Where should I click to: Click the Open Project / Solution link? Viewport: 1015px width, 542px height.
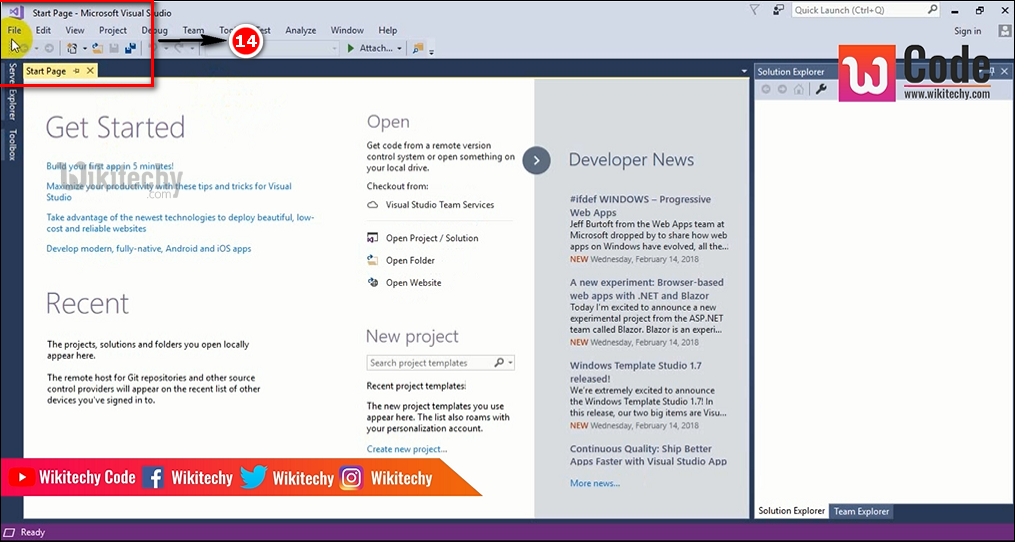coord(432,238)
